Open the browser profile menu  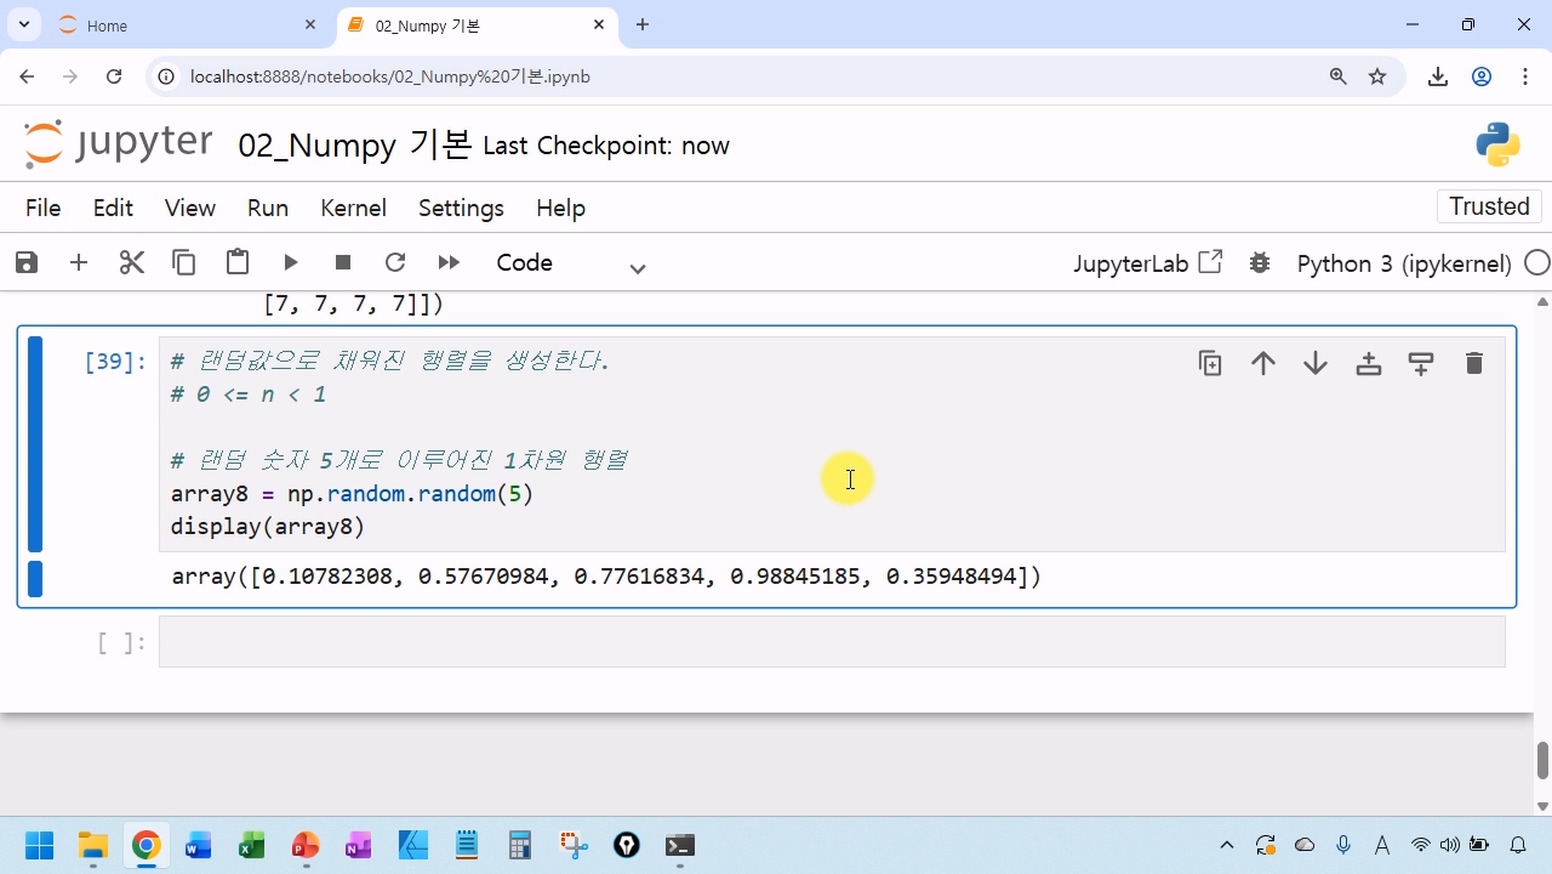point(1482,76)
